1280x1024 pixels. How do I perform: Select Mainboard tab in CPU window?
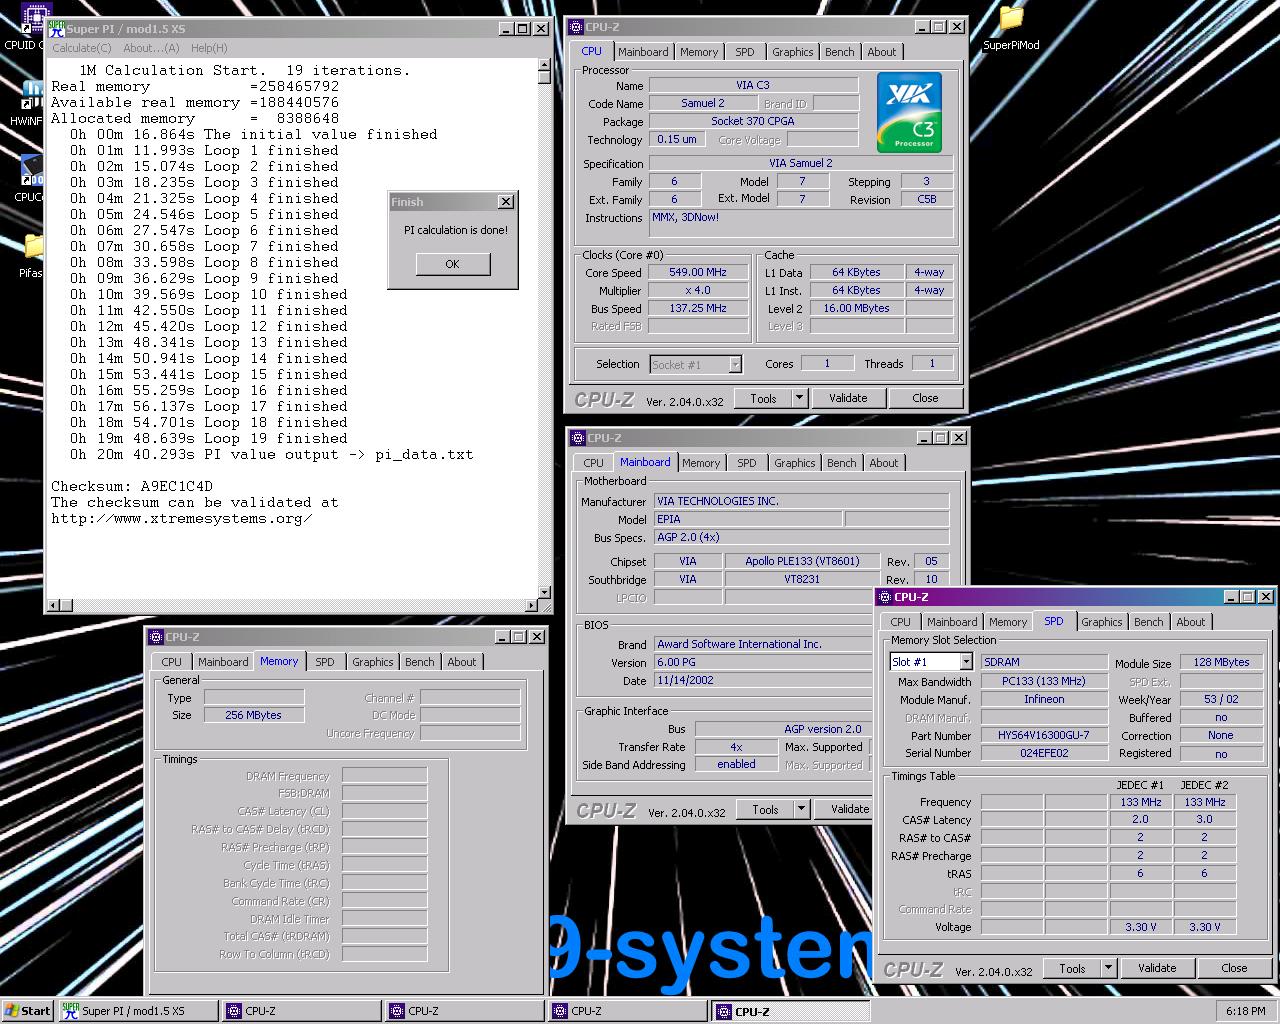tap(643, 52)
